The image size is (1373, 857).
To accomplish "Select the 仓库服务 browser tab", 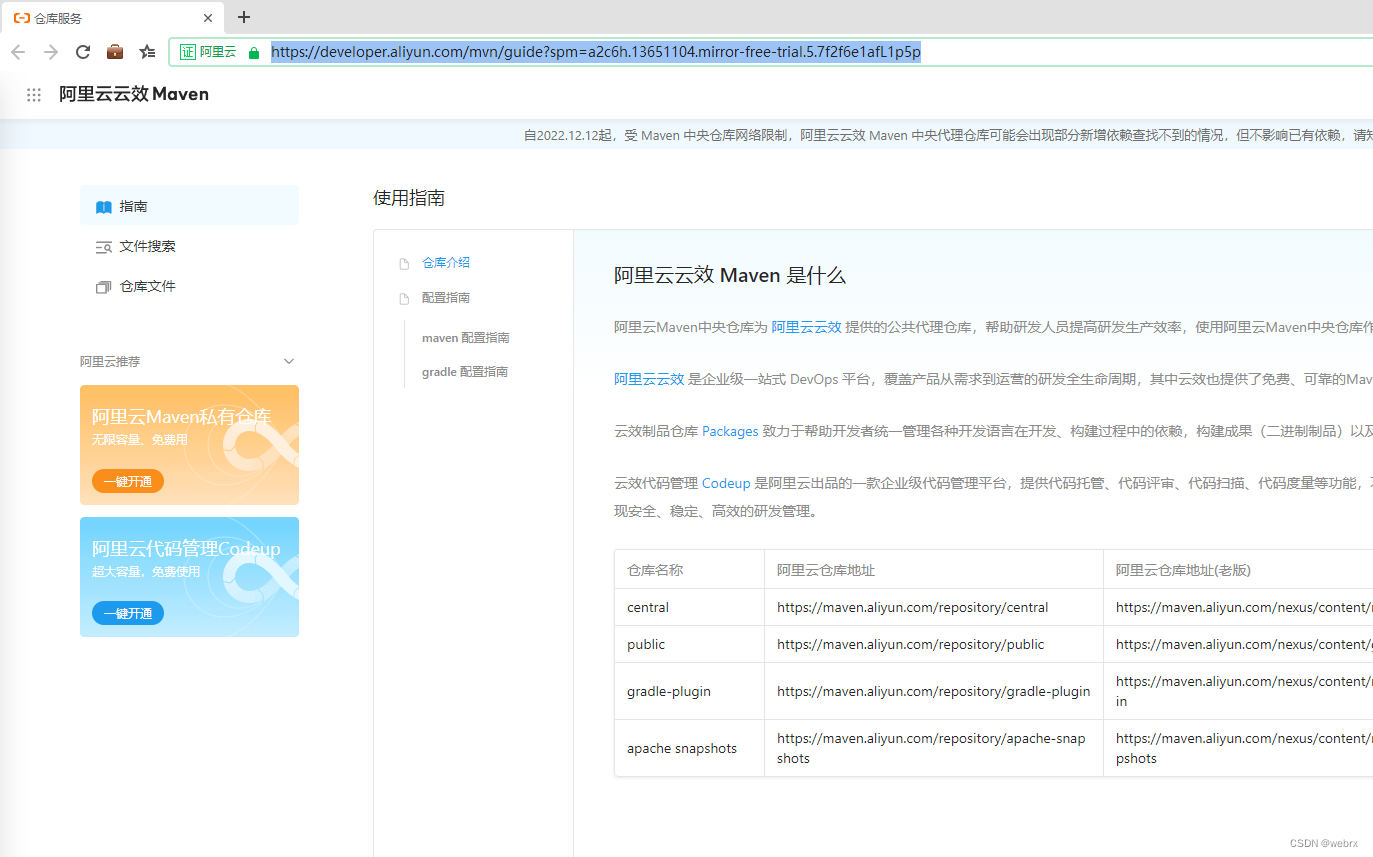I will (x=113, y=18).
